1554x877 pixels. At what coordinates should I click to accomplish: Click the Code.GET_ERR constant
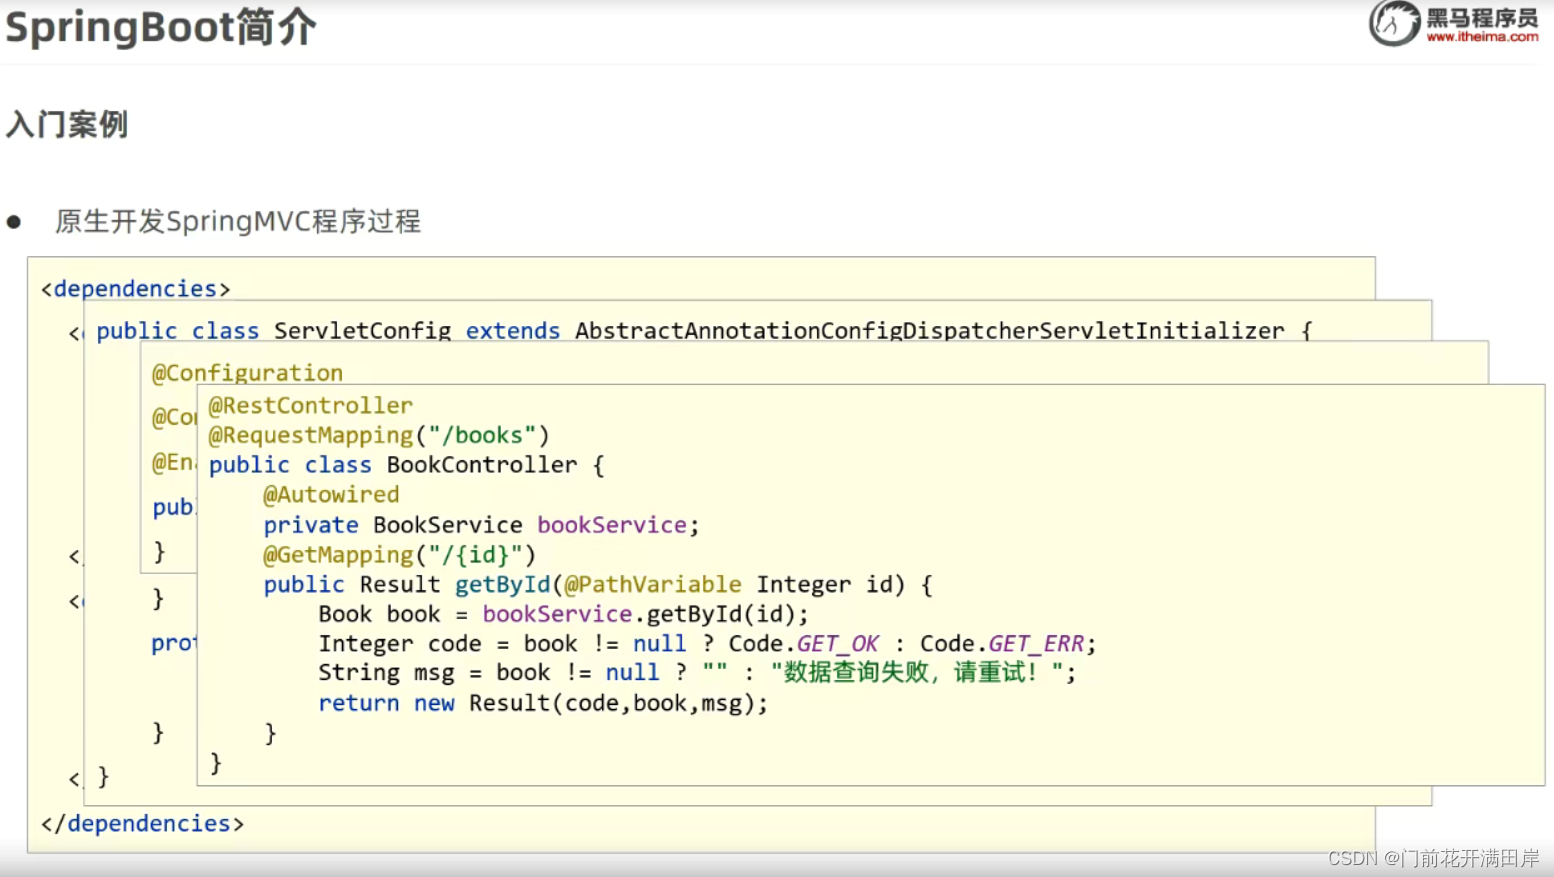(x=1001, y=644)
